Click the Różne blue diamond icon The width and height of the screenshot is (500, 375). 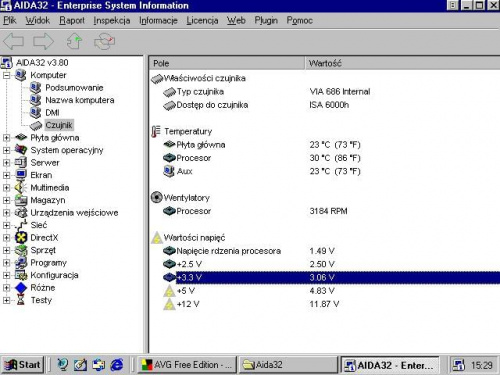click(21, 288)
